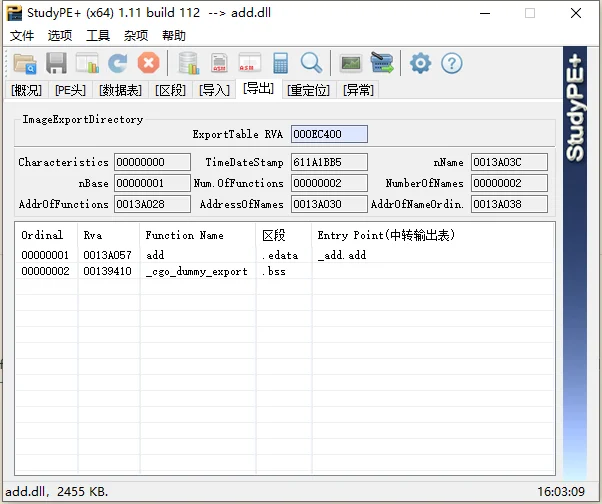Click the Rva value 00139410

pyautogui.click(x=108, y=271)
